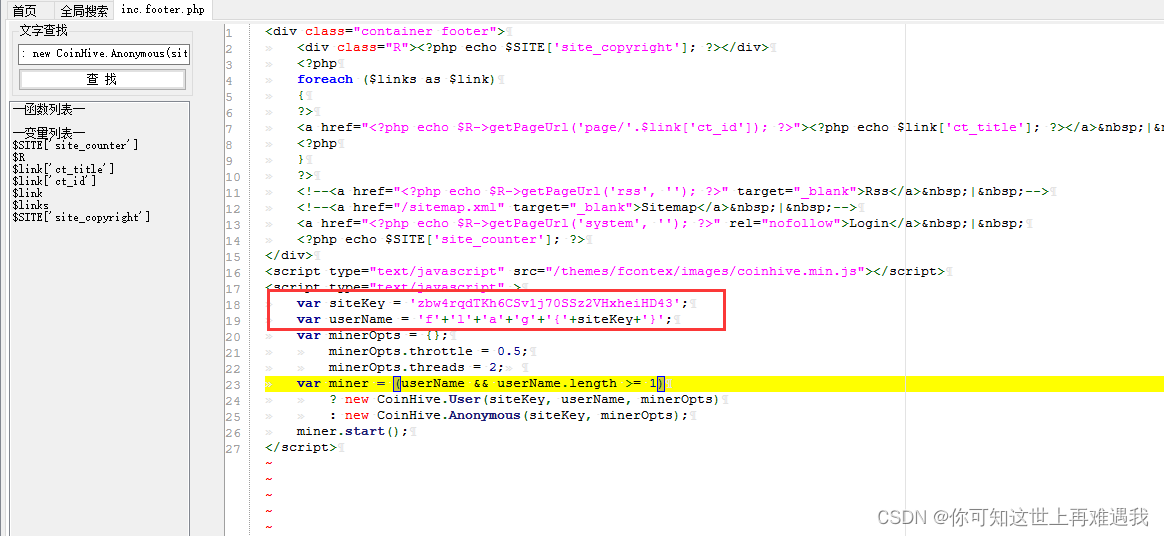Open the 全局搜索 tab
Screen dimensions: 1164x536
point(84,10)
